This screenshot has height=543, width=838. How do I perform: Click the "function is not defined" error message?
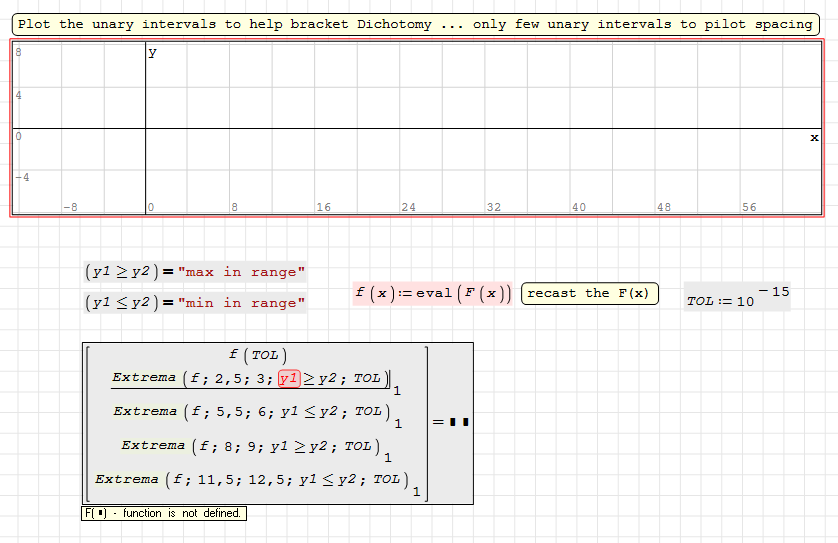163,513
